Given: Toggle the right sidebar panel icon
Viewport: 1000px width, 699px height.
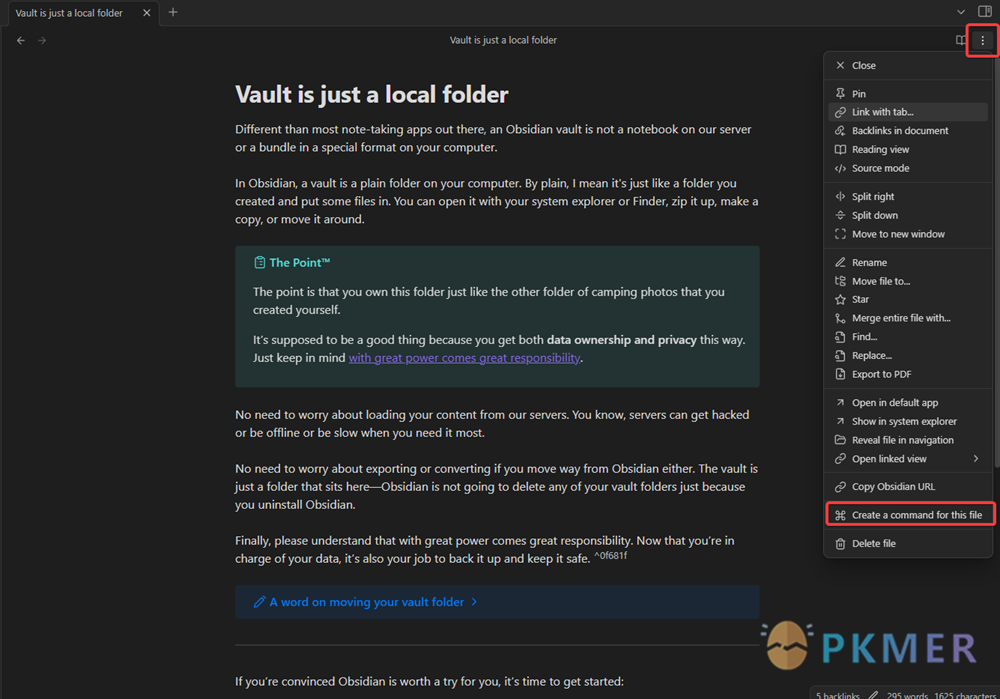Looking at the screenshot, I should click(985, 11).
